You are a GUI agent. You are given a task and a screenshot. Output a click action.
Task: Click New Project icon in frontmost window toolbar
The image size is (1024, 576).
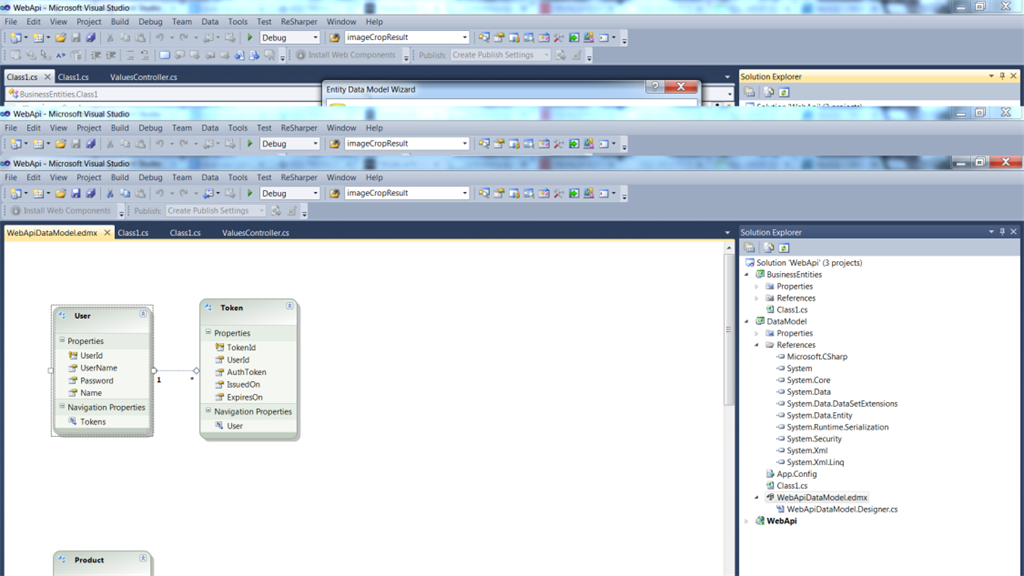point(16,193)
